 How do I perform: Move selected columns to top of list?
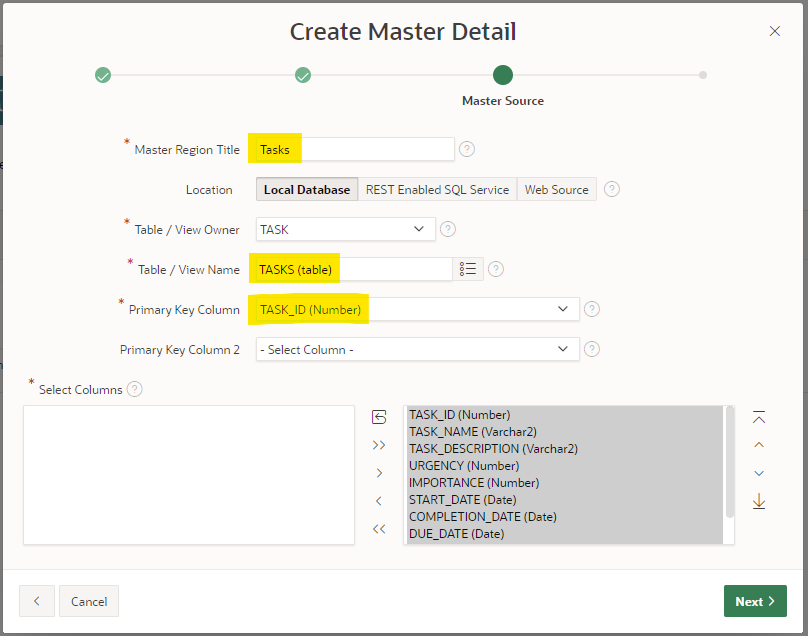759,417
